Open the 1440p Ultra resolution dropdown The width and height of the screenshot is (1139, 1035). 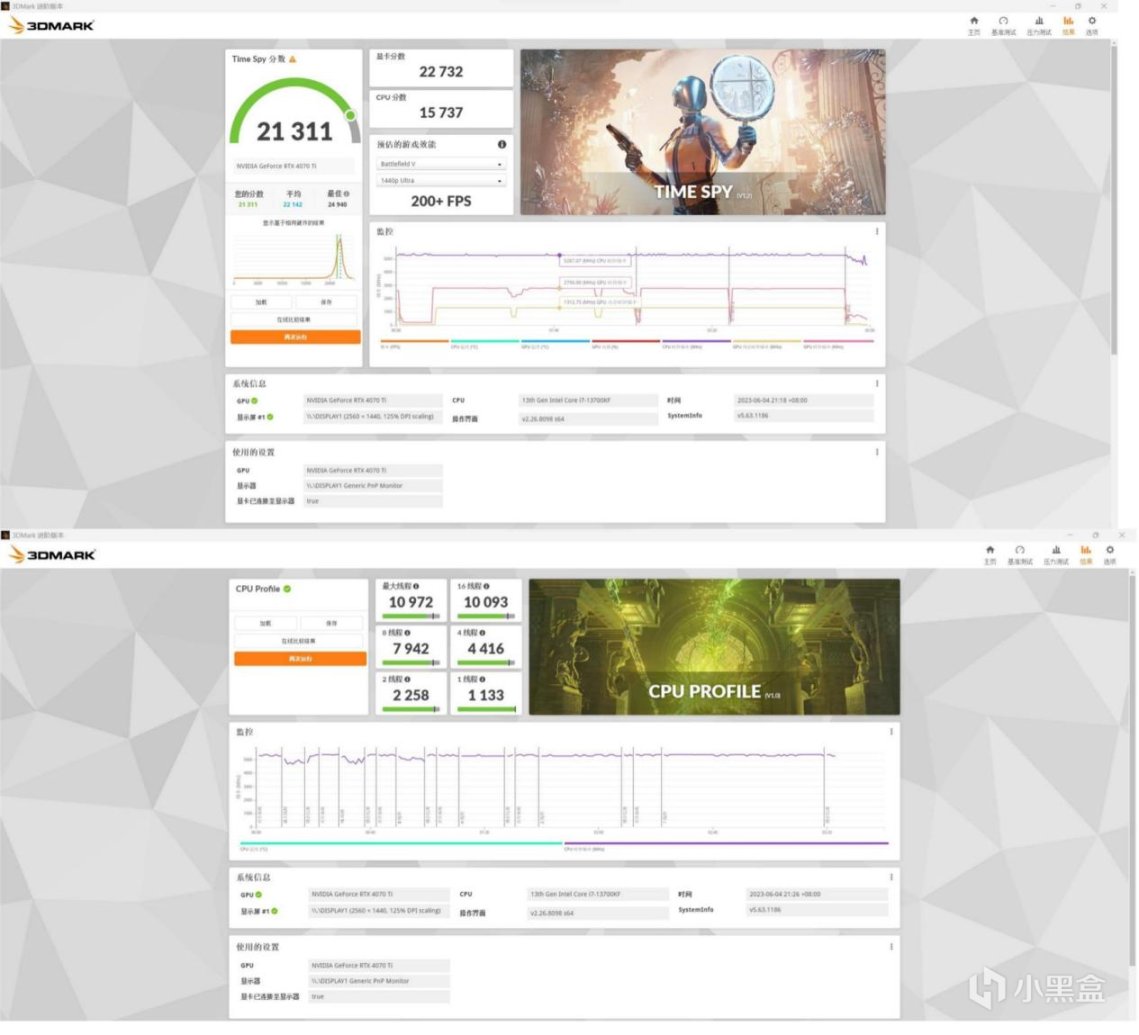click(441, 181)
